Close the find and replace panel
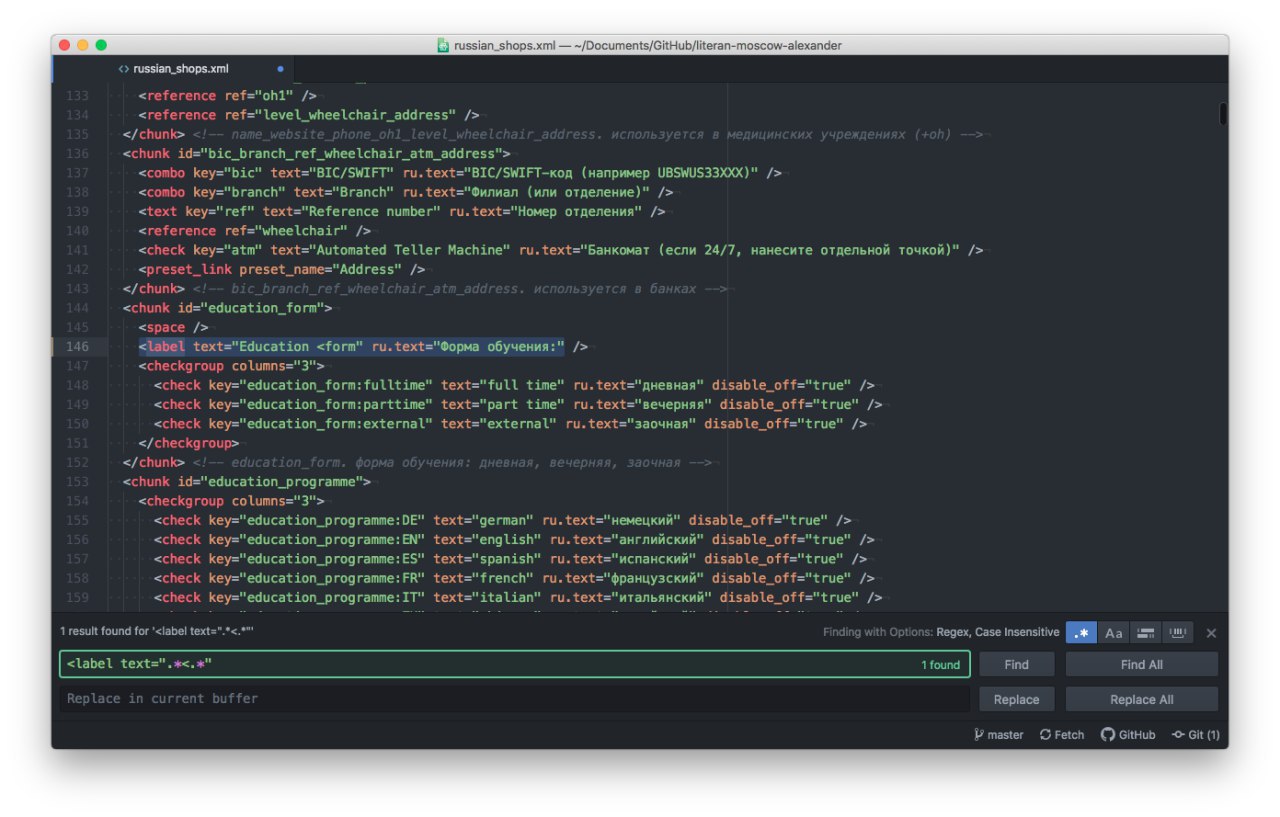Image resolution: width=1280 pixels, height=817 pixels. (1211, 633)
